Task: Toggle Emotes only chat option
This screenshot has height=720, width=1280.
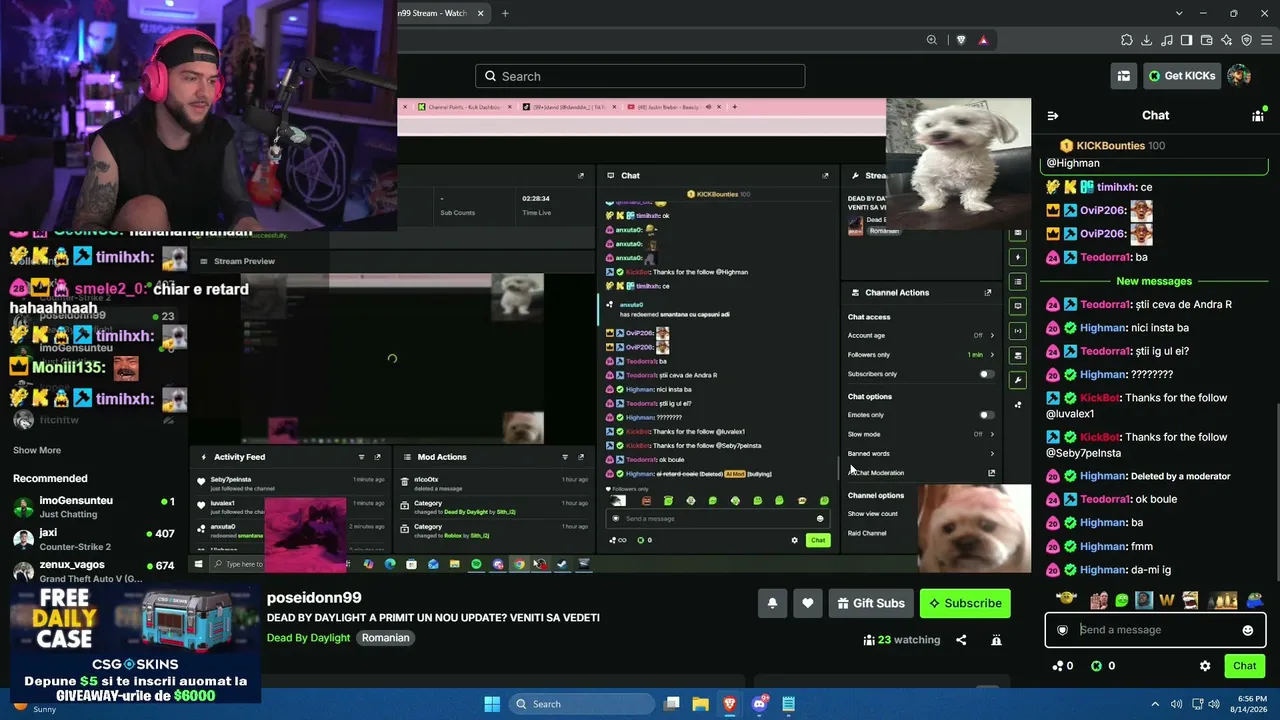Action: click(x=987, y=415)
